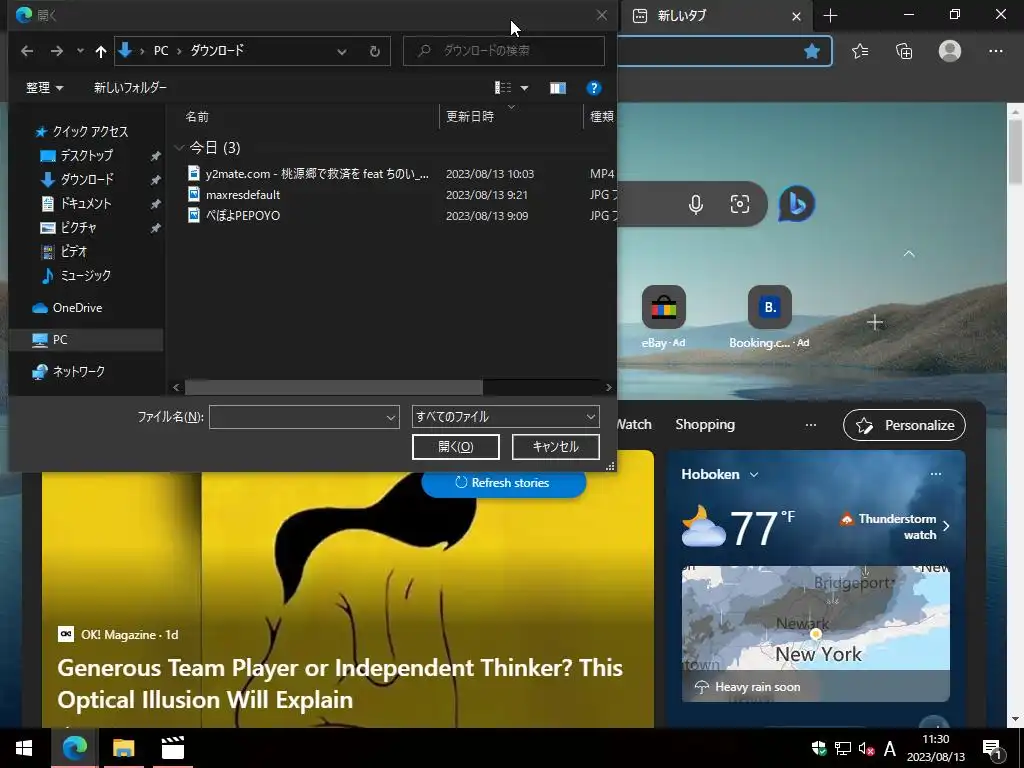Click Refresh stories button
Image resolution: width=1024 pixels, height=768 pixels.
503,483
